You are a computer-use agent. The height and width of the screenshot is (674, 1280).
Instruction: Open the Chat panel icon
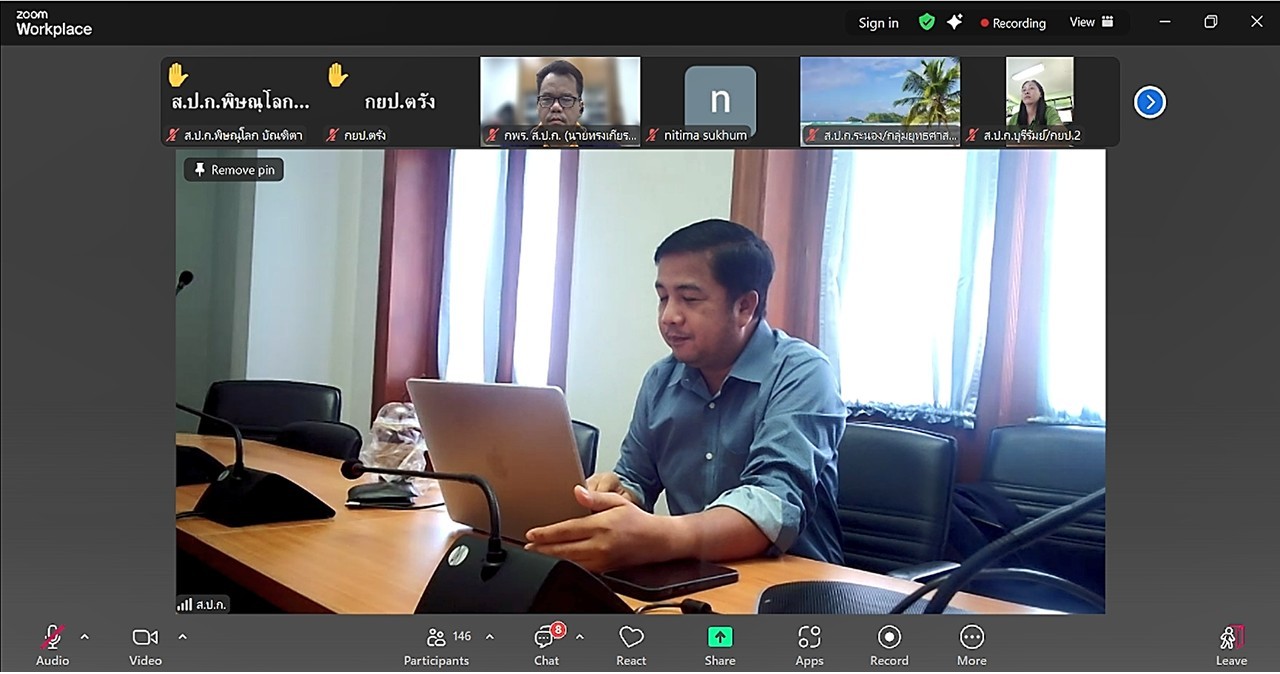coord(546,638)
